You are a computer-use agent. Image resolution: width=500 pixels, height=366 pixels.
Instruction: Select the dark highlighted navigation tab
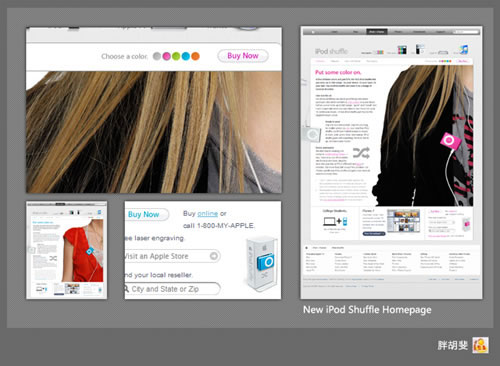coord(377,32)
